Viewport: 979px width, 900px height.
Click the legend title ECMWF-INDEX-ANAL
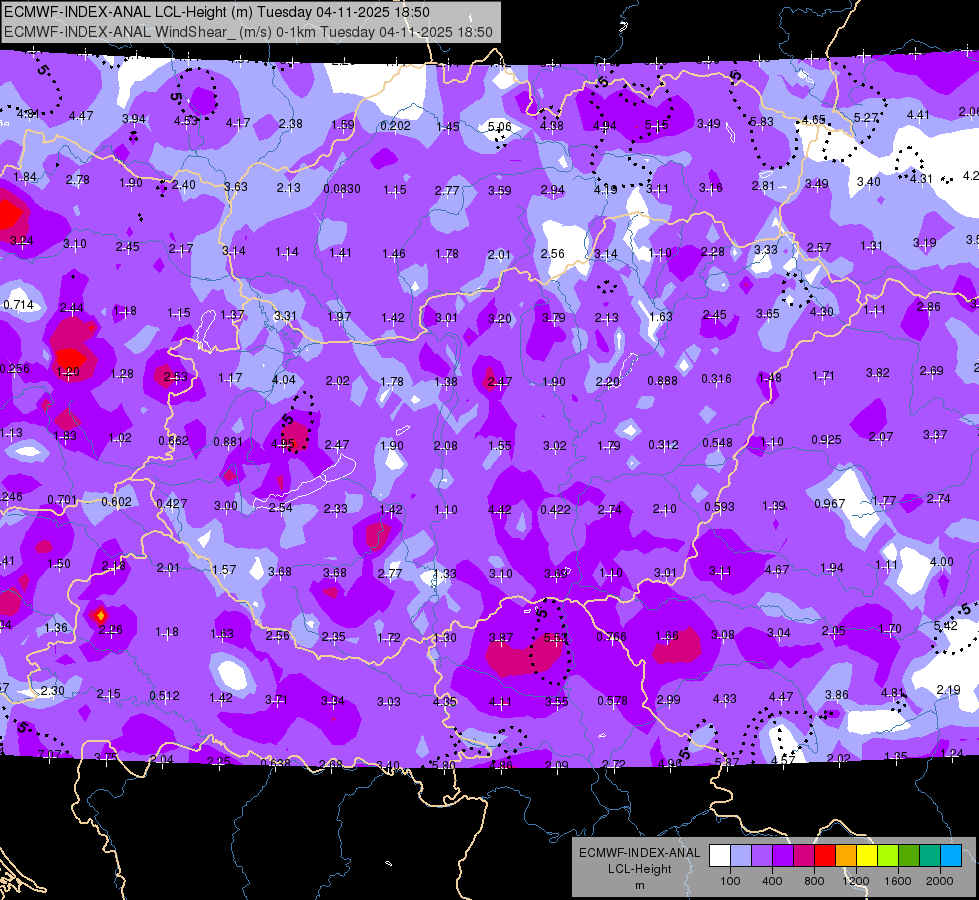639,853
